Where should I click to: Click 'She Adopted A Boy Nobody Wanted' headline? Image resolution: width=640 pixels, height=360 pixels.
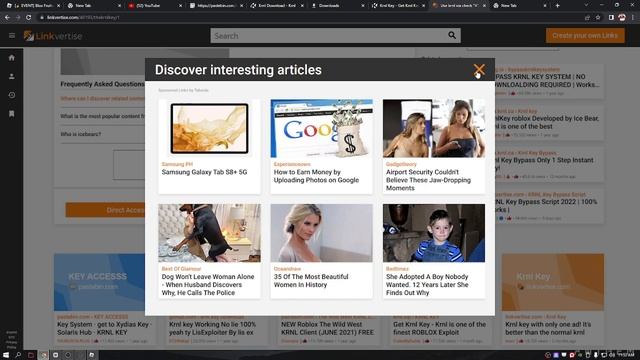coord(427,284)
